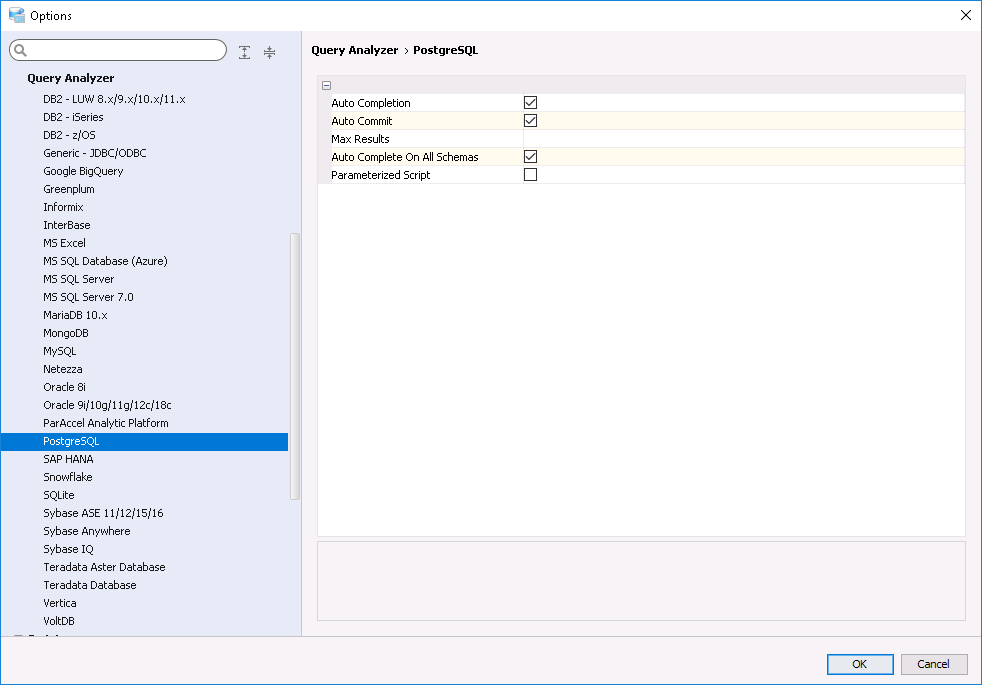This screenshot has height=685, width=982.
Task: Click the search magnifier icon
Action: point(21,51)
